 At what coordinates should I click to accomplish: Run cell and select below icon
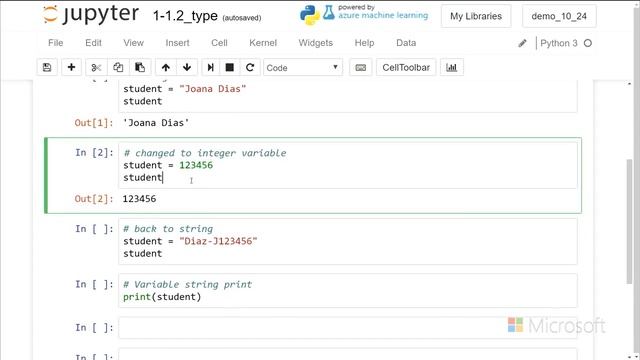click(x=211, y=67)
